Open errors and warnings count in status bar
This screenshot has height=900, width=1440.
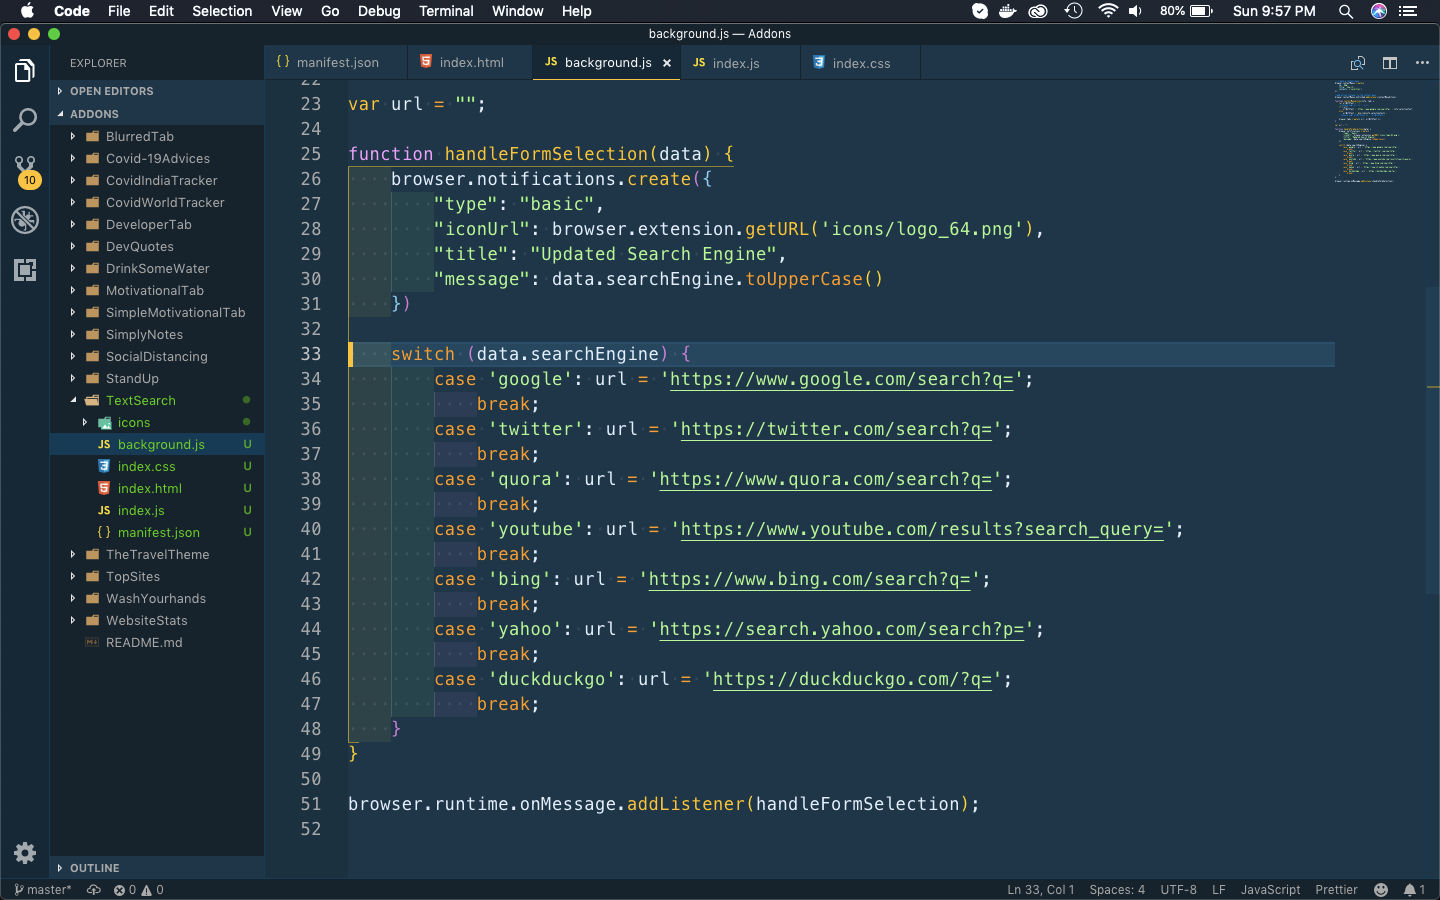139,890
